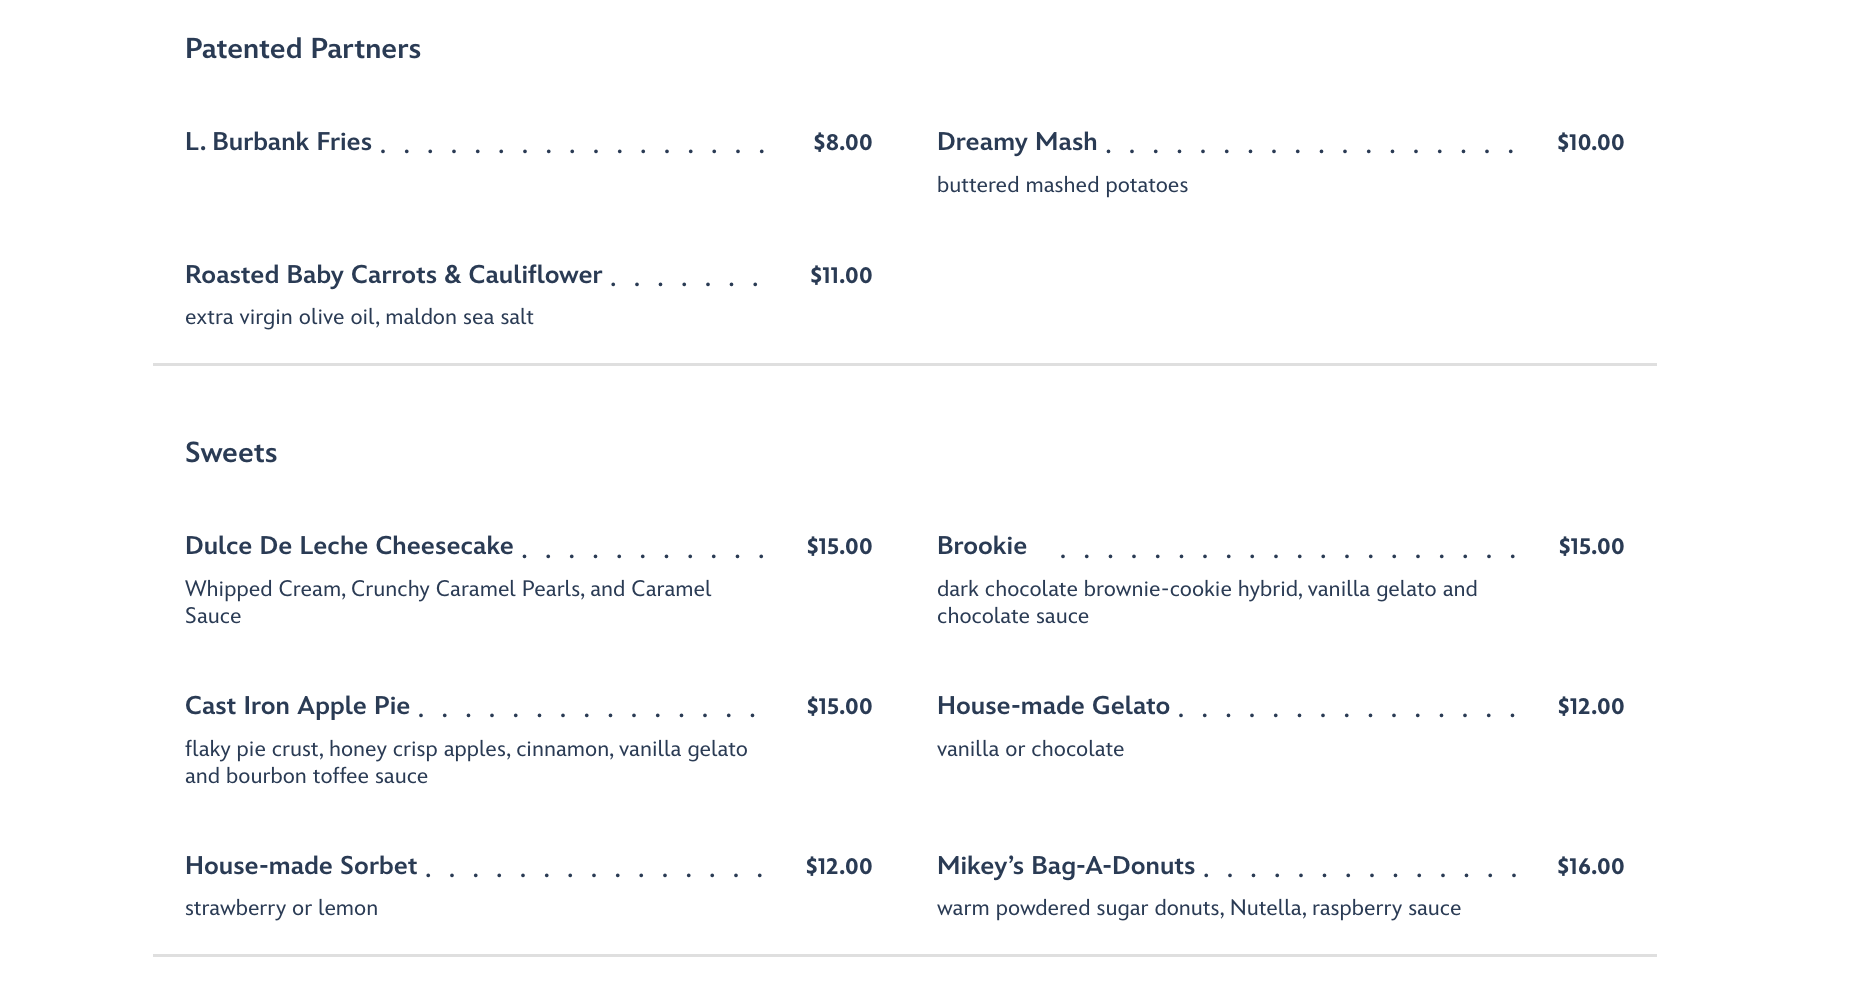The image size is (1857, 981).
Task: Select the Patented Partners section heading
Action: pos(302,49)
